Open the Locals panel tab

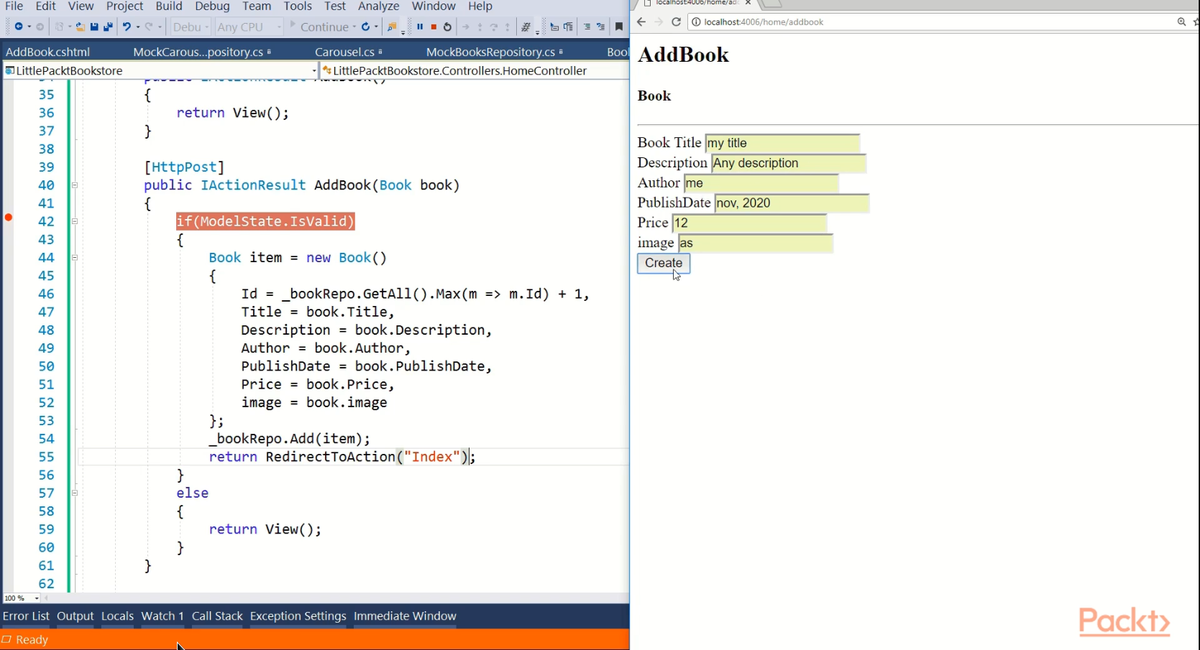click(x=117, y=616)
